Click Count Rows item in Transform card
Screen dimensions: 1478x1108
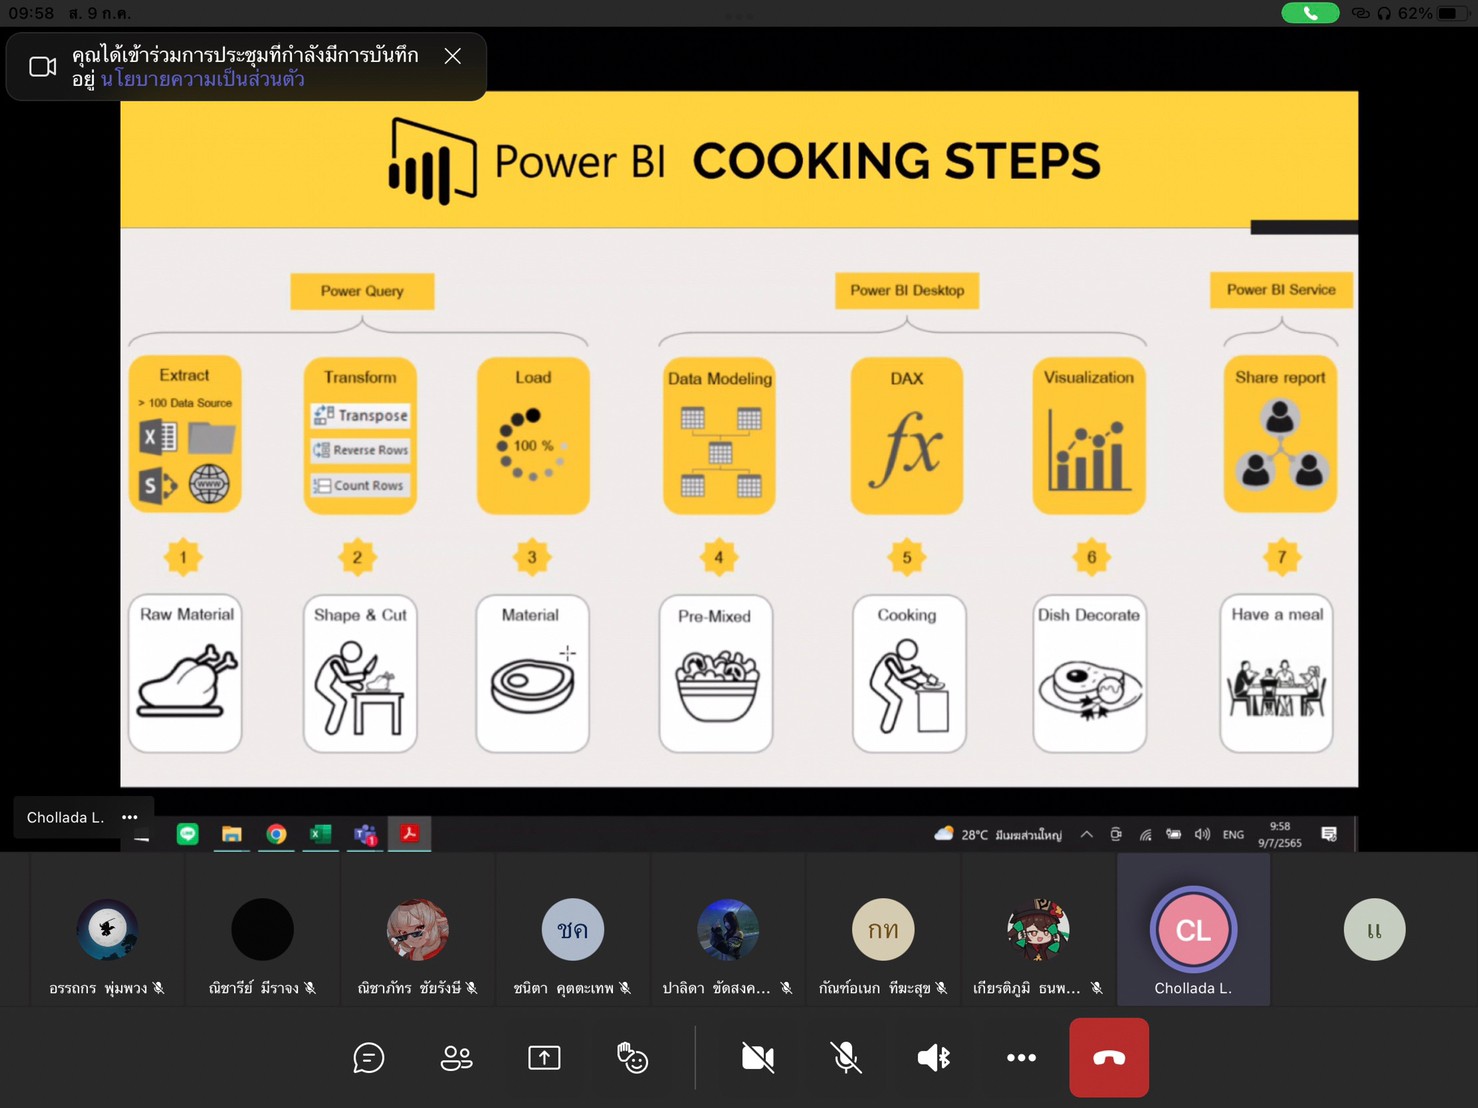[361, 485]
